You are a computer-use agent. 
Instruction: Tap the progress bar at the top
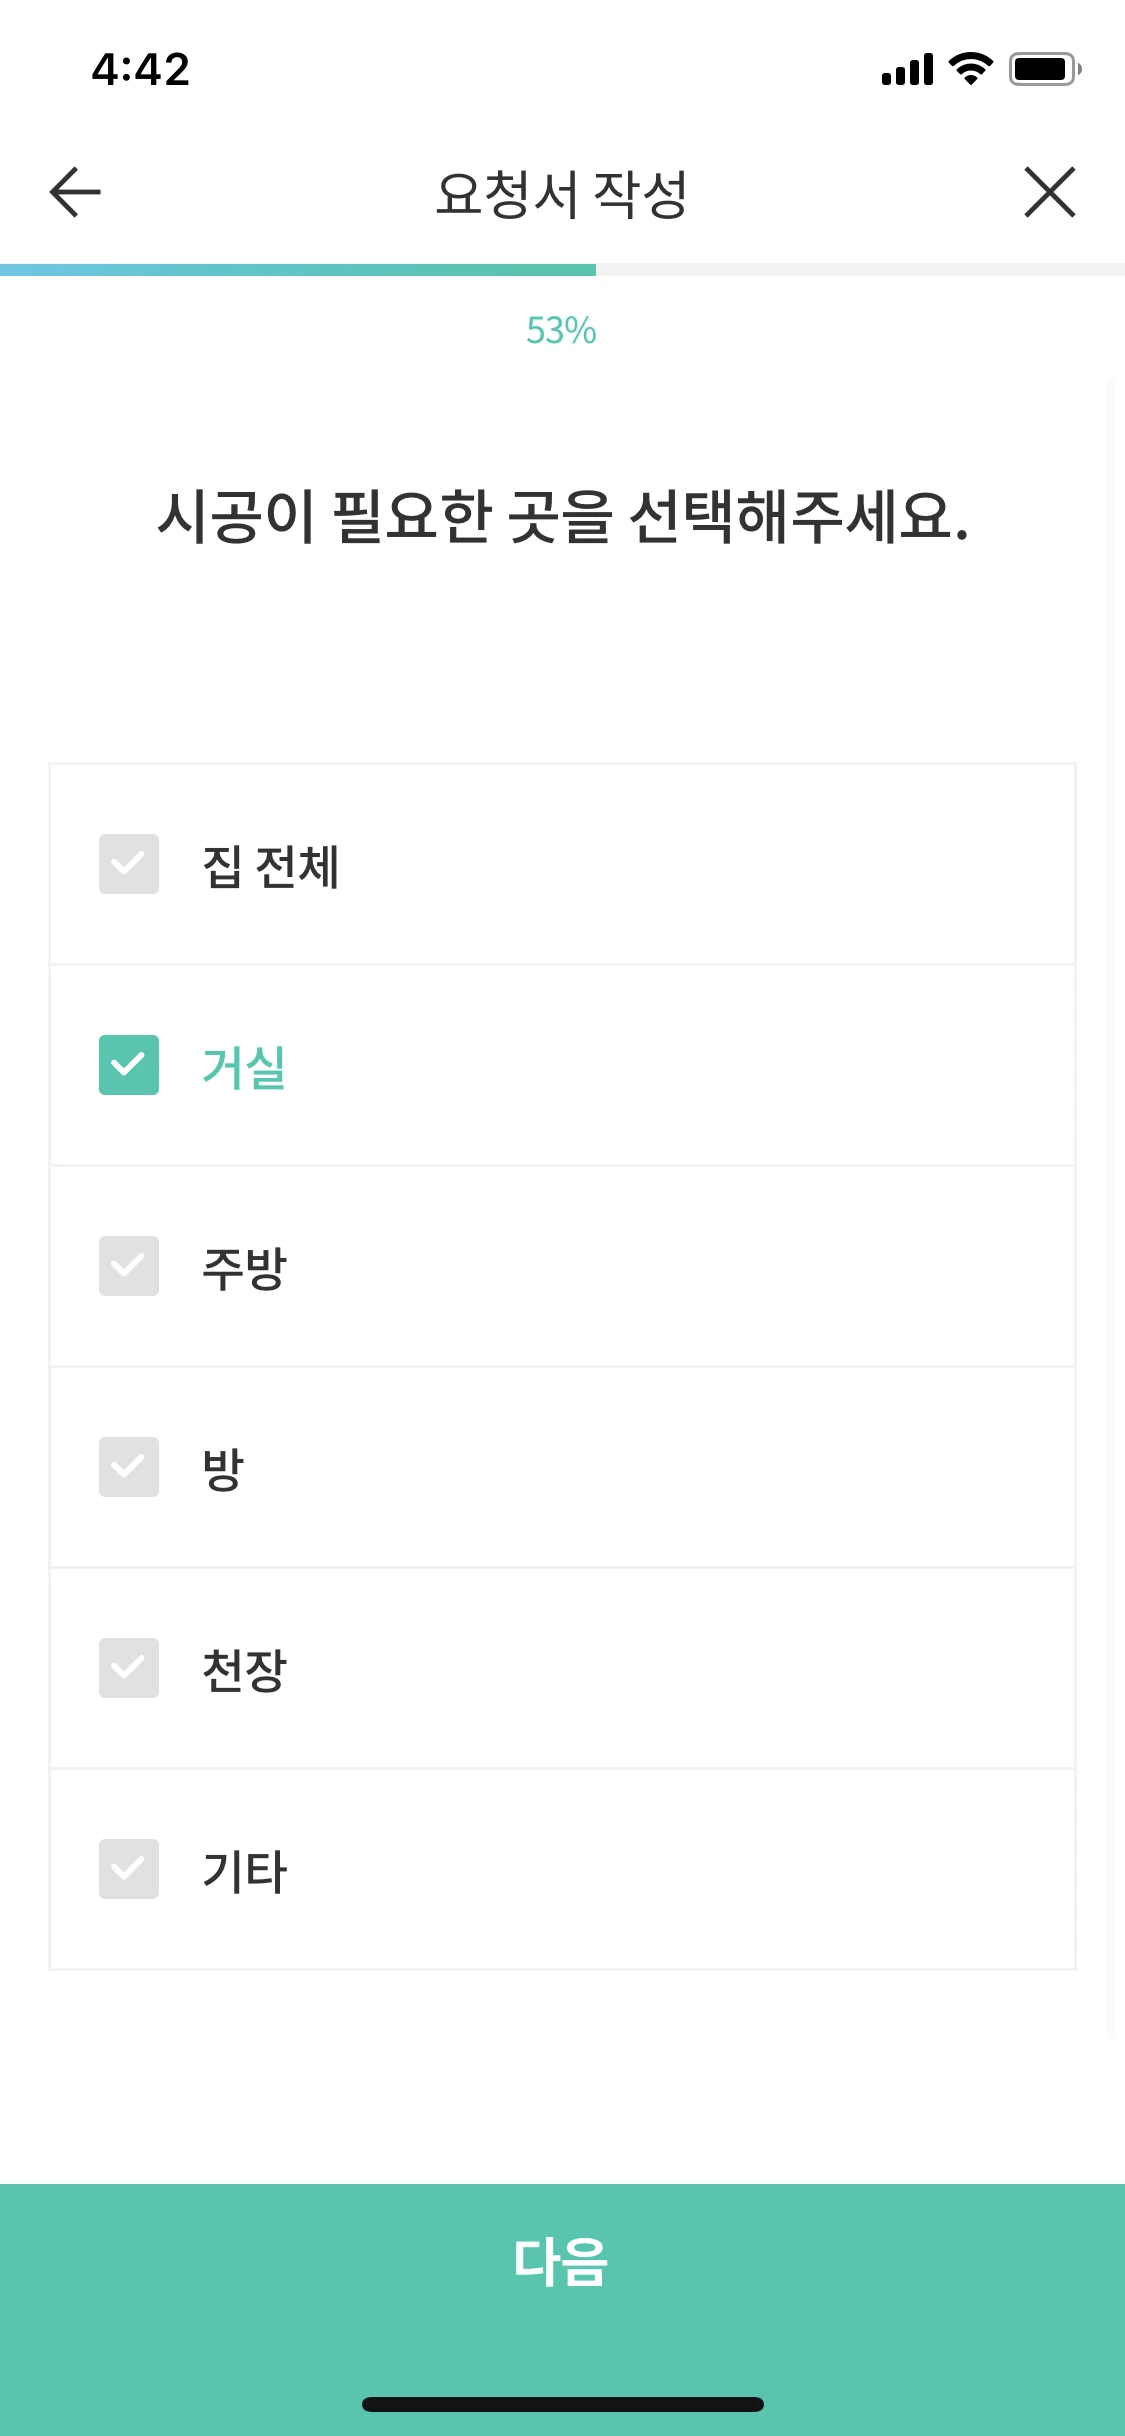tap(562, 266)
